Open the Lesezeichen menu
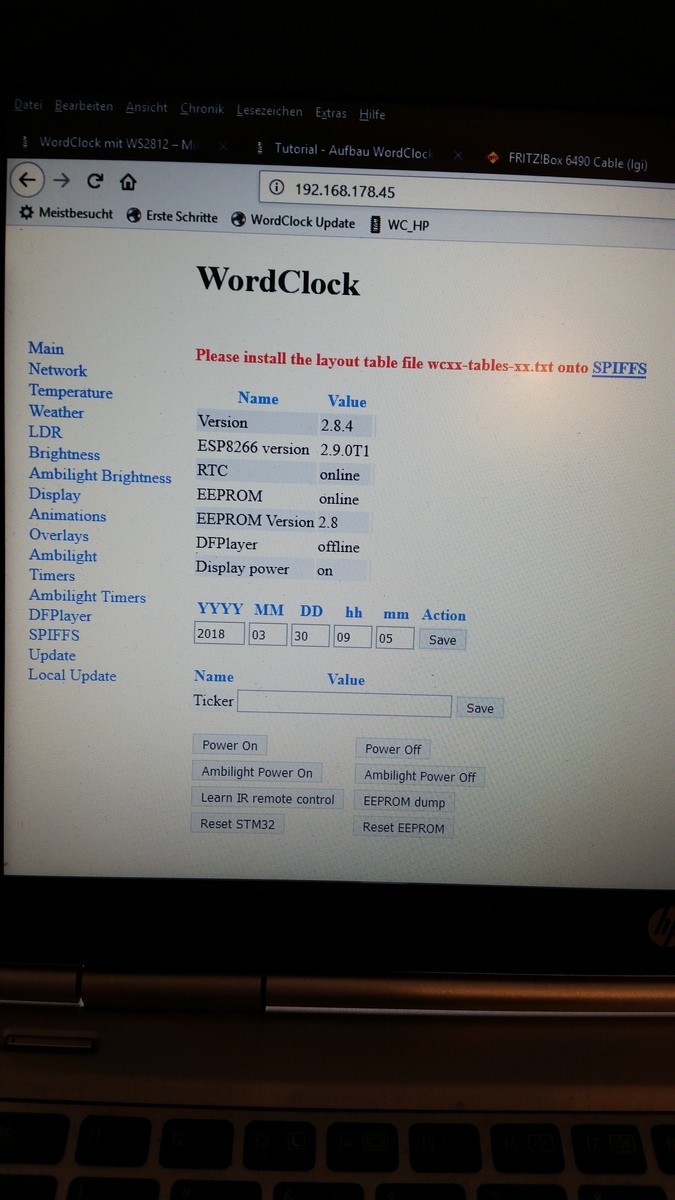 point(270,111)
